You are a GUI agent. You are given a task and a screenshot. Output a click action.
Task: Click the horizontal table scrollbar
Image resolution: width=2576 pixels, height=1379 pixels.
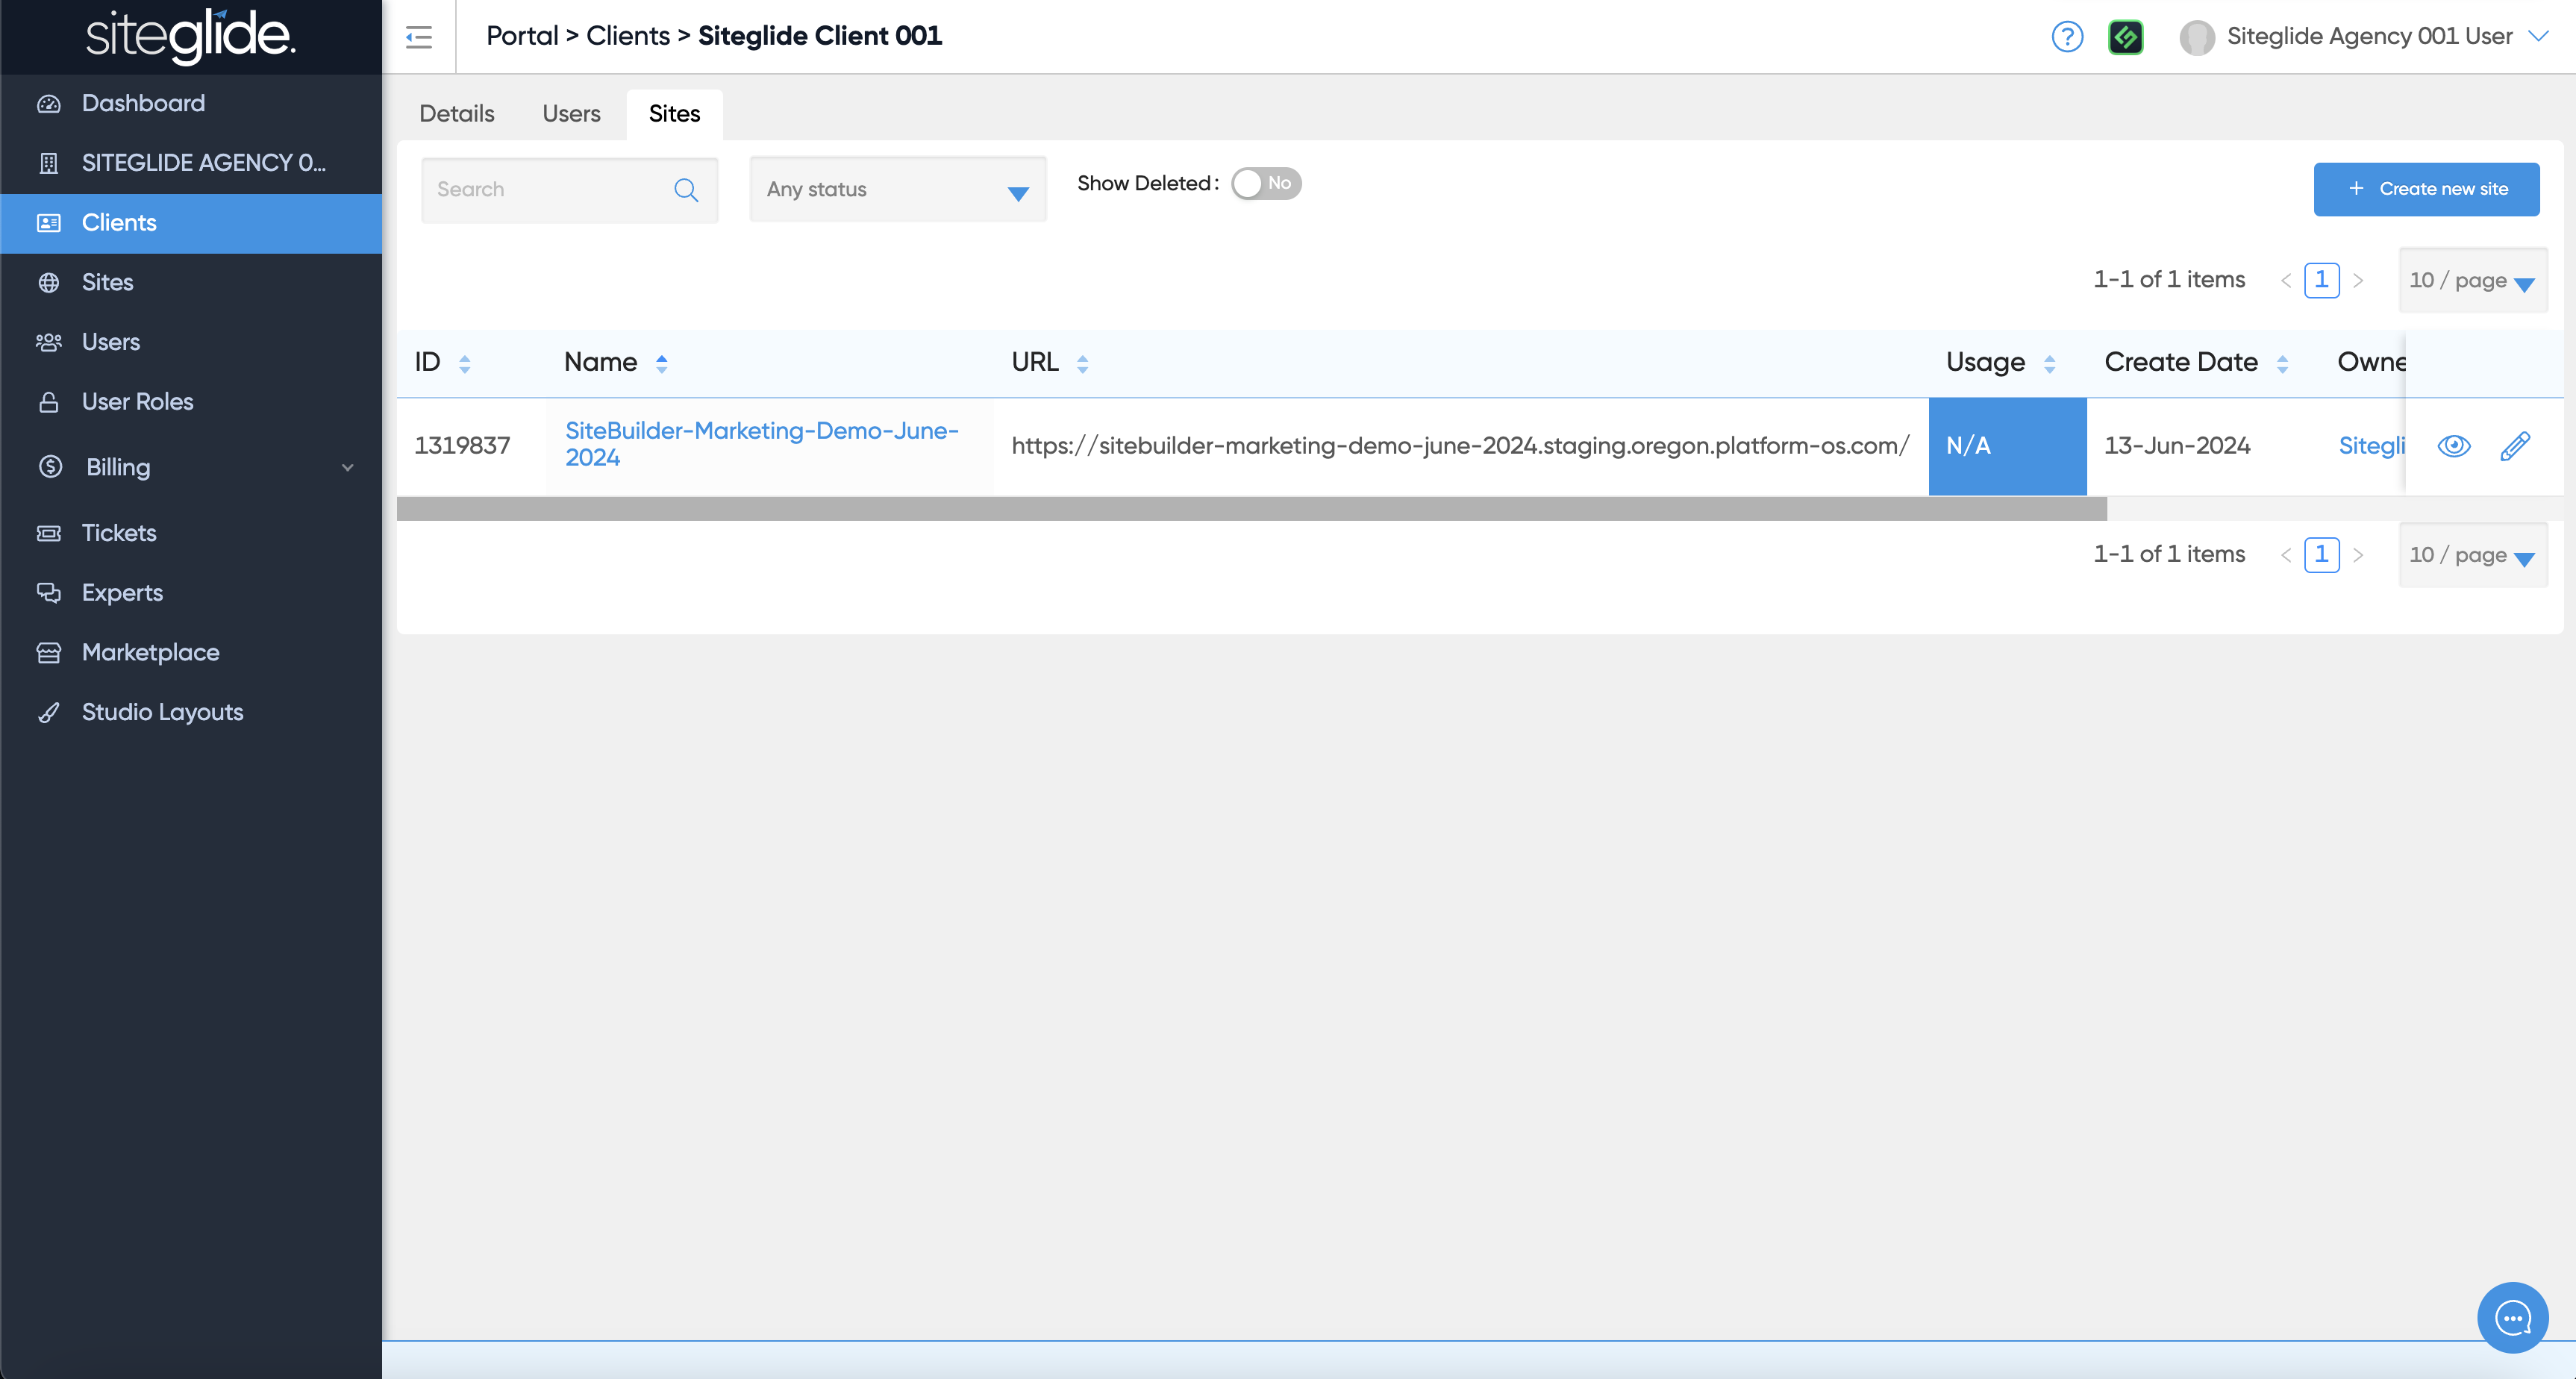(1250, 509)
